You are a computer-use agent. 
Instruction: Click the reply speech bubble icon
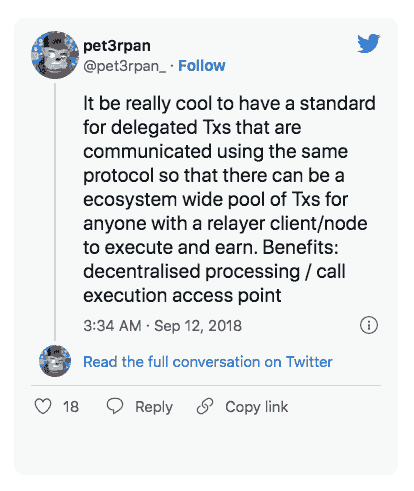coord(115,406)
